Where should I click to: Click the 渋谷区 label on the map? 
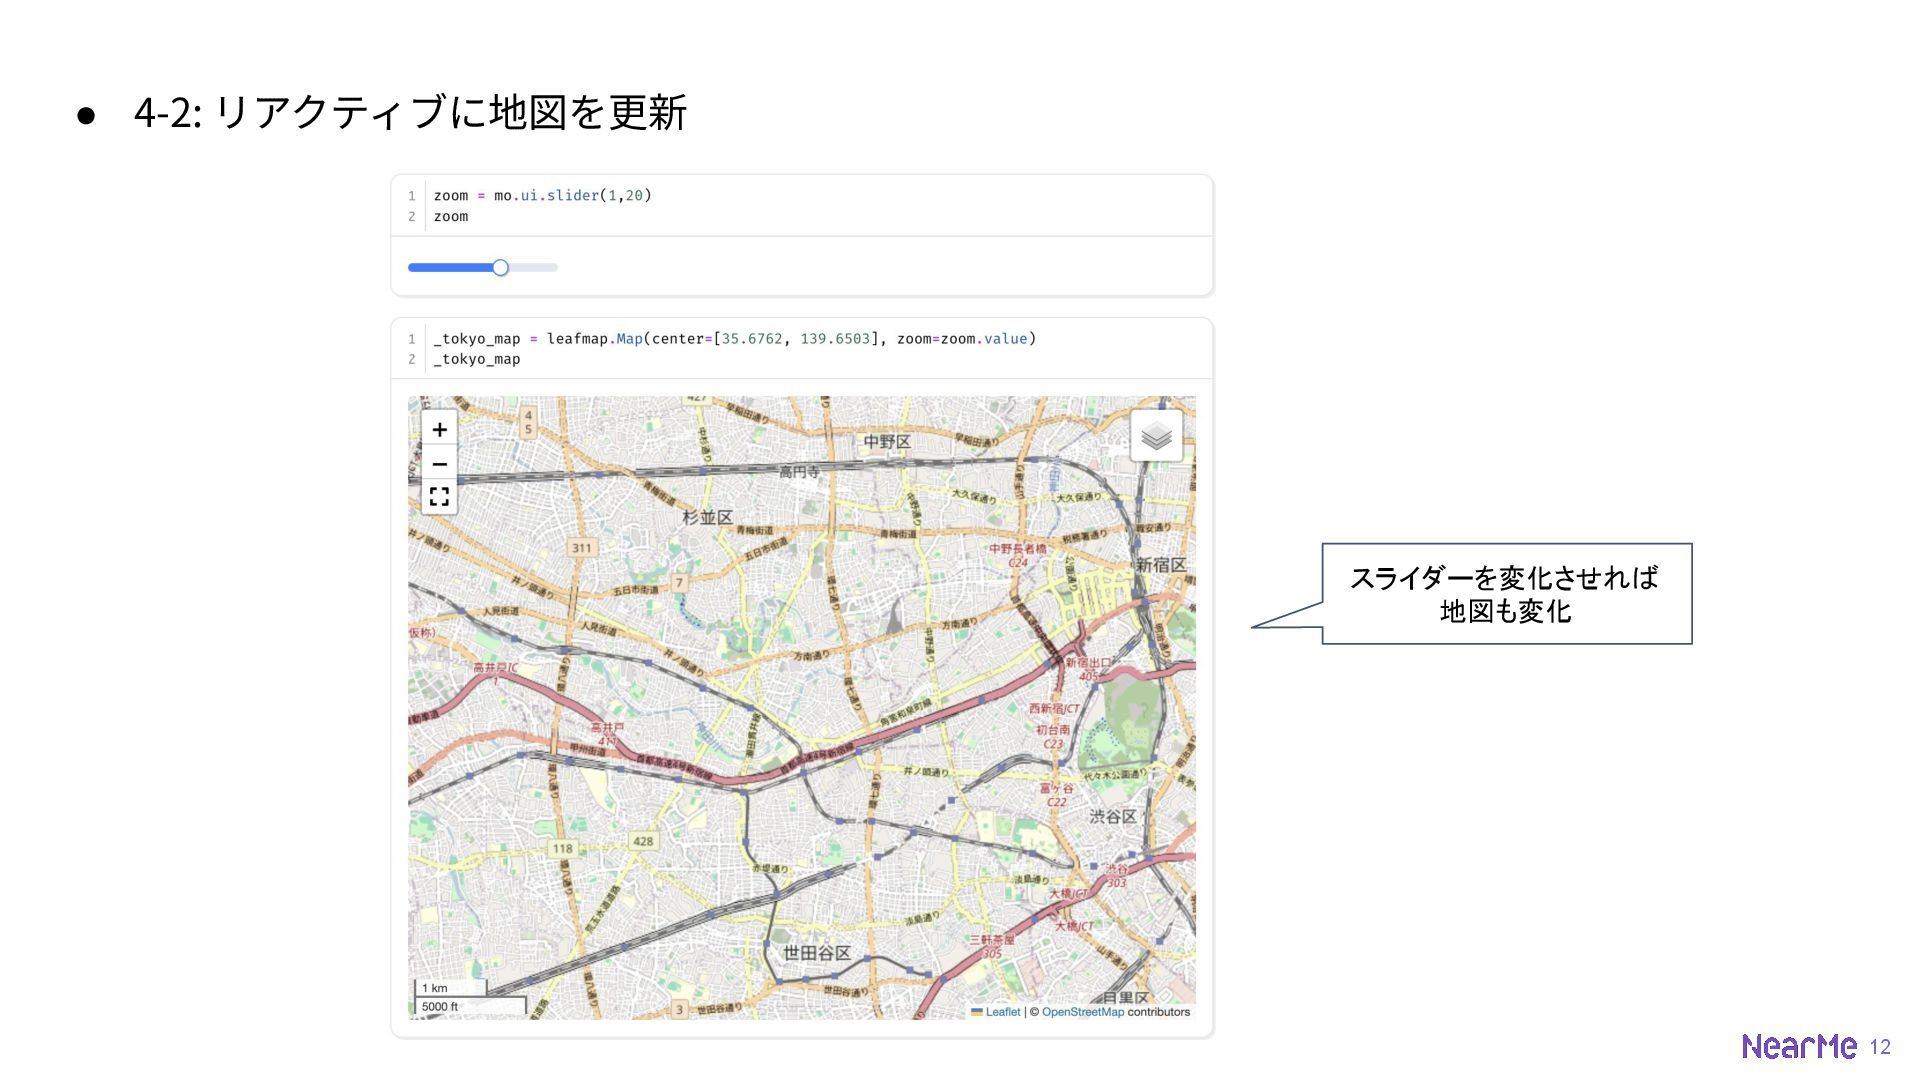1112,816
